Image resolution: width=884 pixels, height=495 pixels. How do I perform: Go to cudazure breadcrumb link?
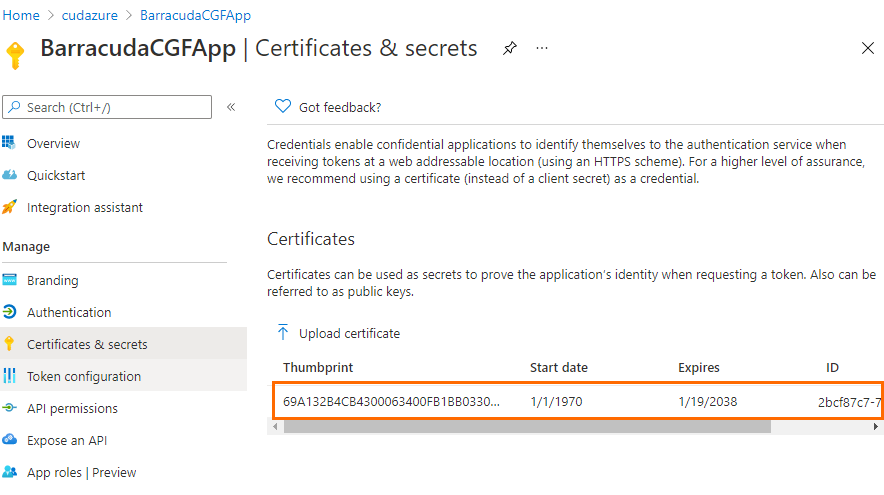90,15
